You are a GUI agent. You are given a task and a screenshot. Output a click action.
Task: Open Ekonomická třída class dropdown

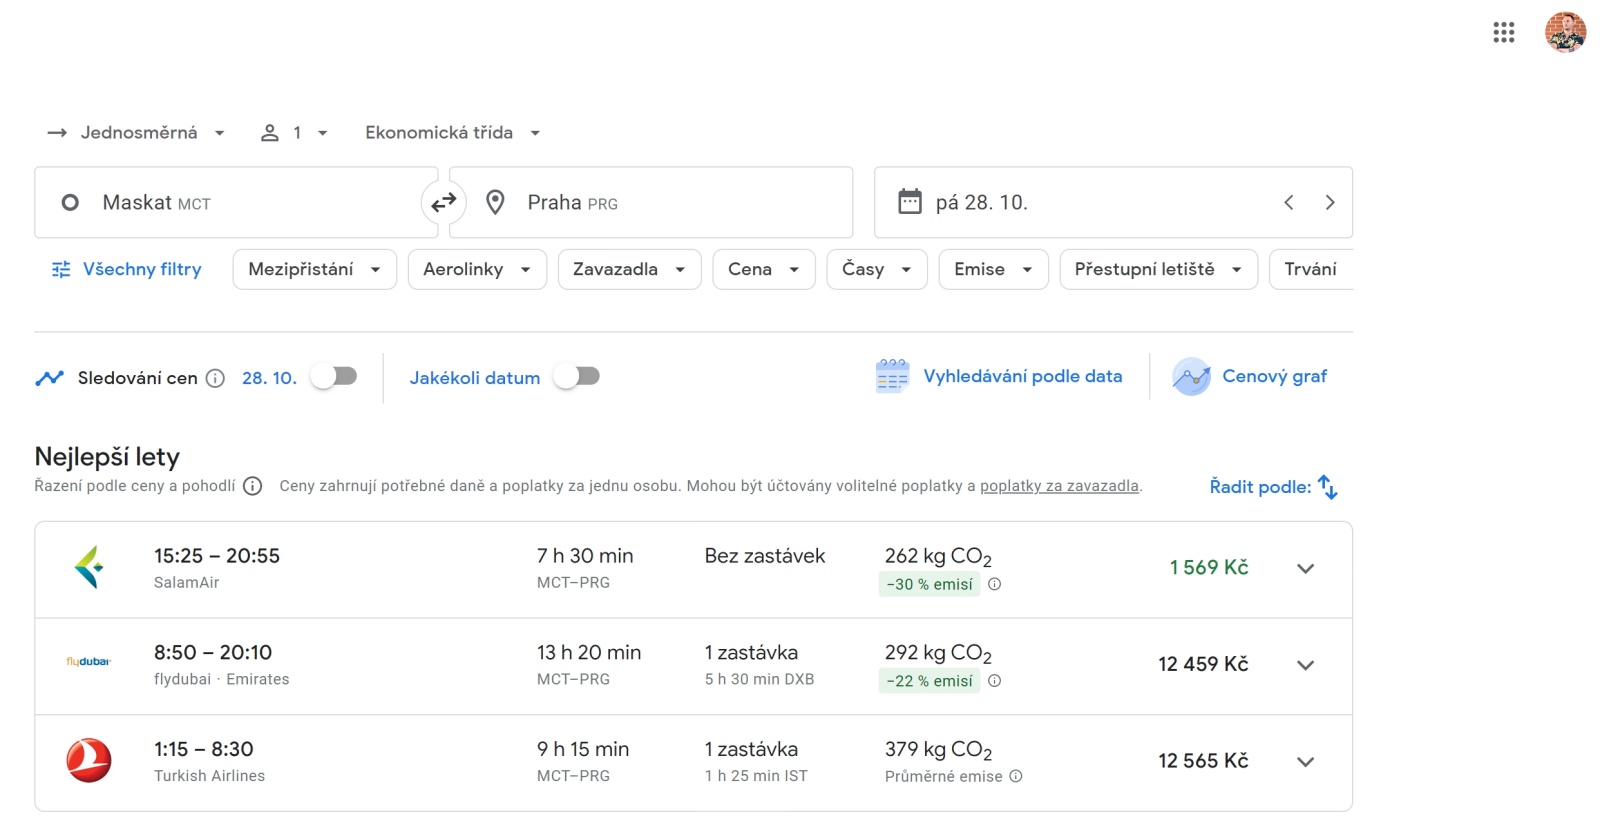[452, 133]
